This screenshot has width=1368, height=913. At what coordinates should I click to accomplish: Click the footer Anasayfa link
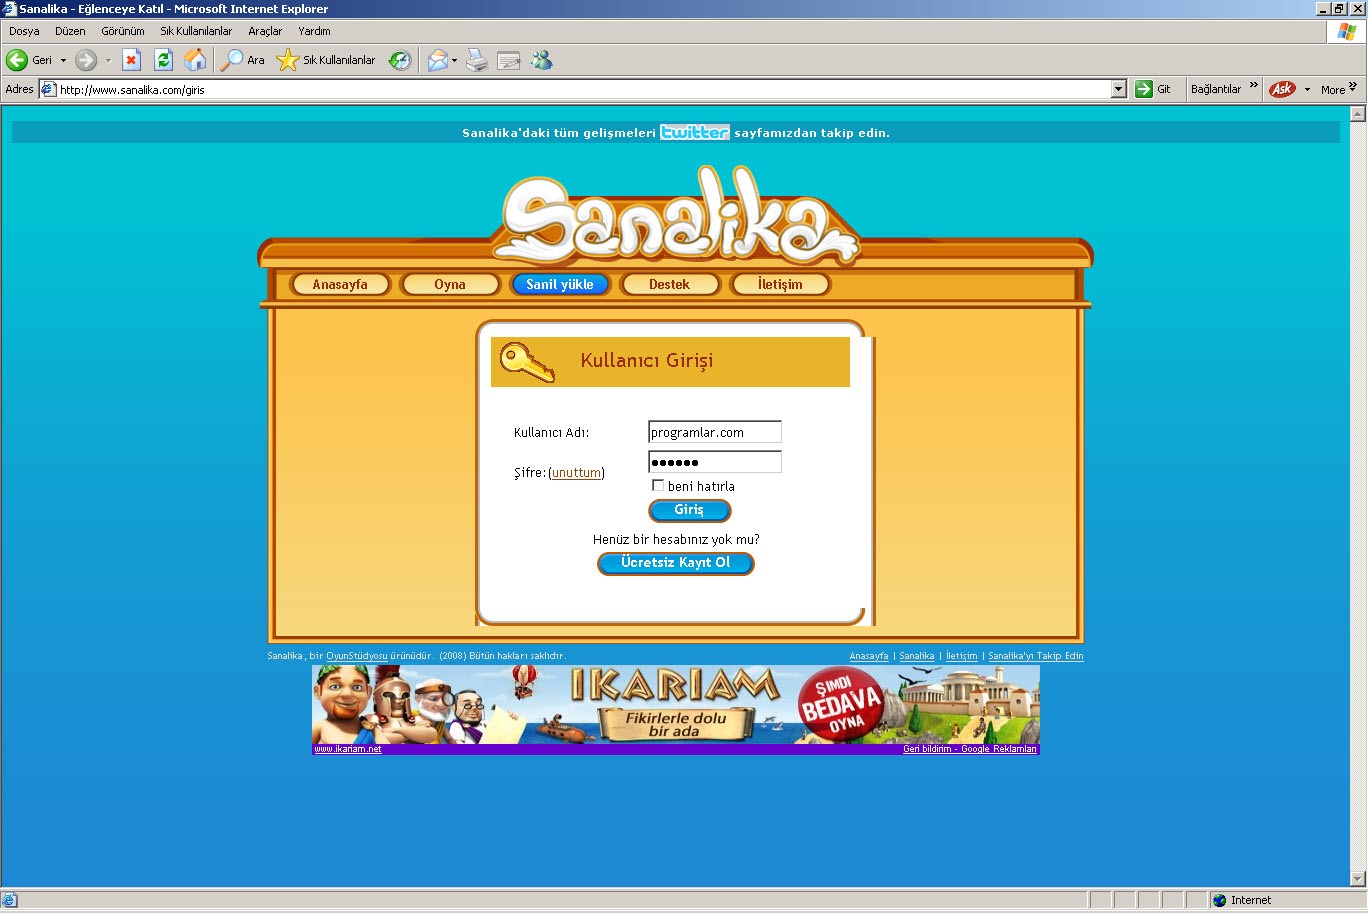point(869,656)
